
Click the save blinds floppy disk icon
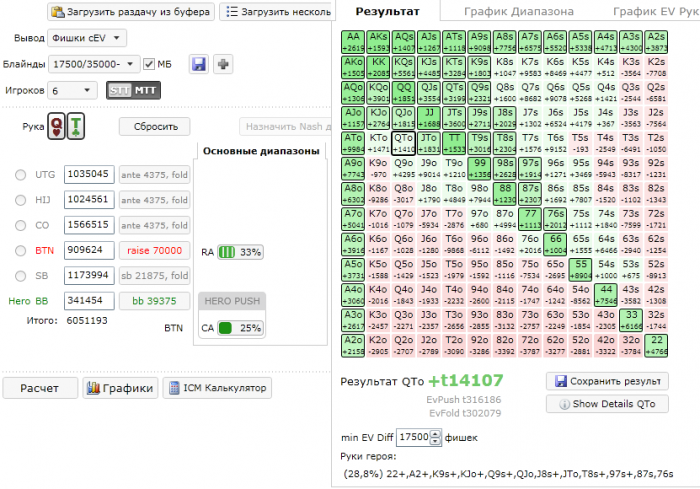tap(199, 64)
